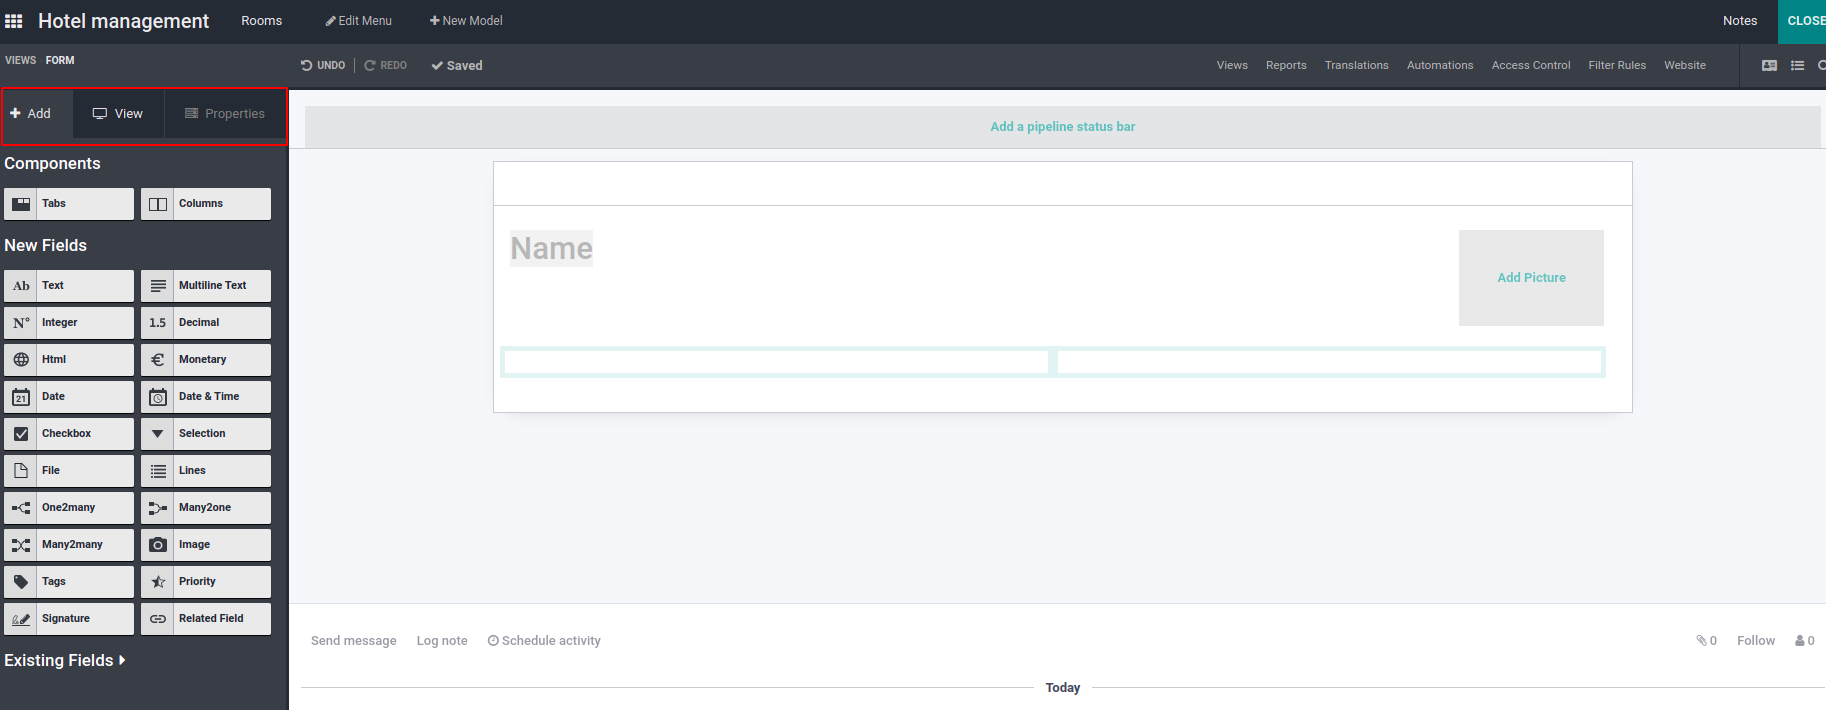The width and height of the screenshot is (1826, 710).
Task: Select the Columns component
Action: tap(206, 204)
